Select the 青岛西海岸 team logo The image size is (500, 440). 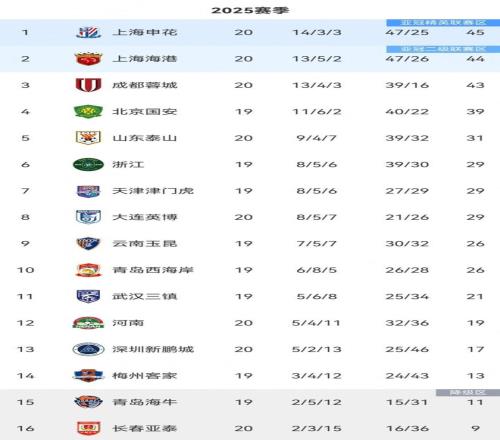88,270
